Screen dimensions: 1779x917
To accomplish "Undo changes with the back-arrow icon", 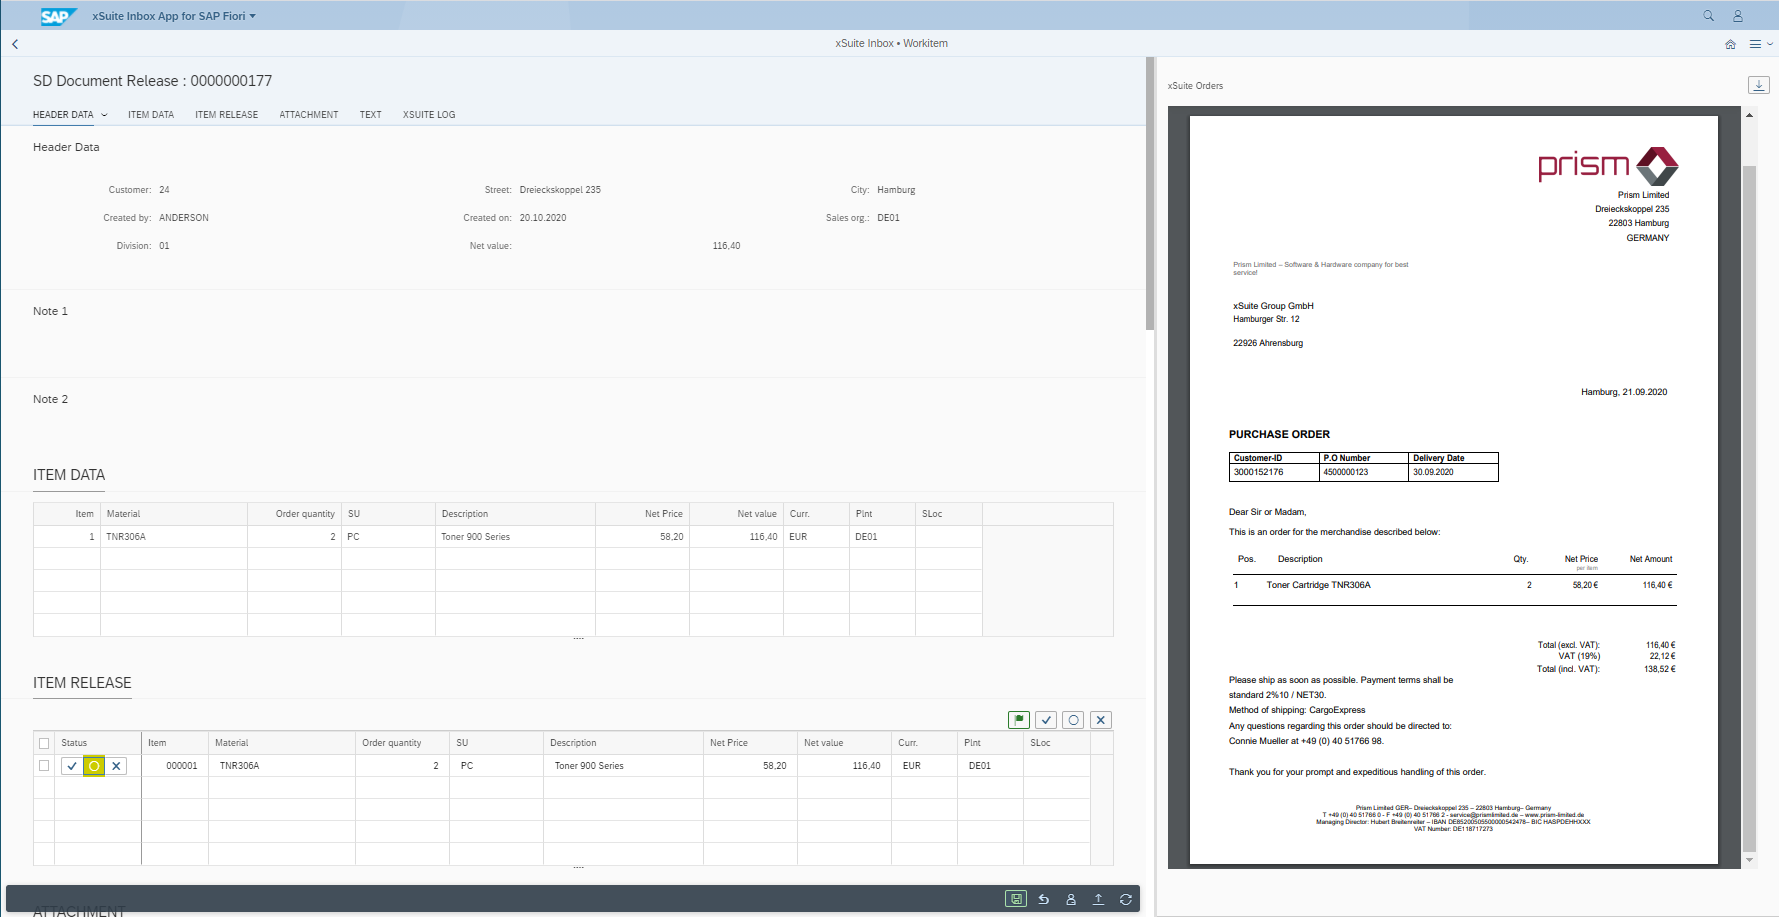I will 1043,898.
